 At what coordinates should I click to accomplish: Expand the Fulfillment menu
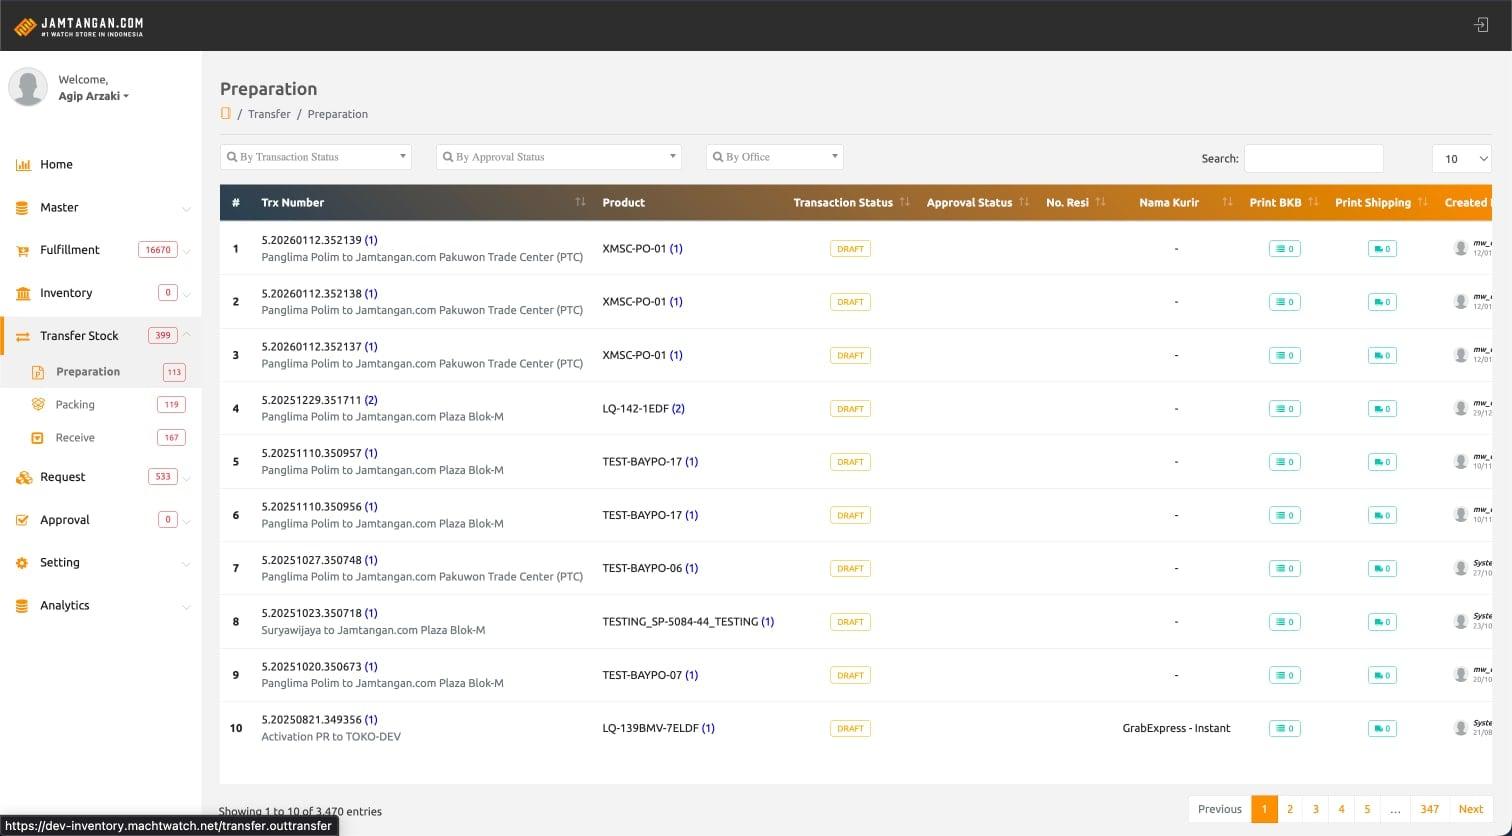100,250
